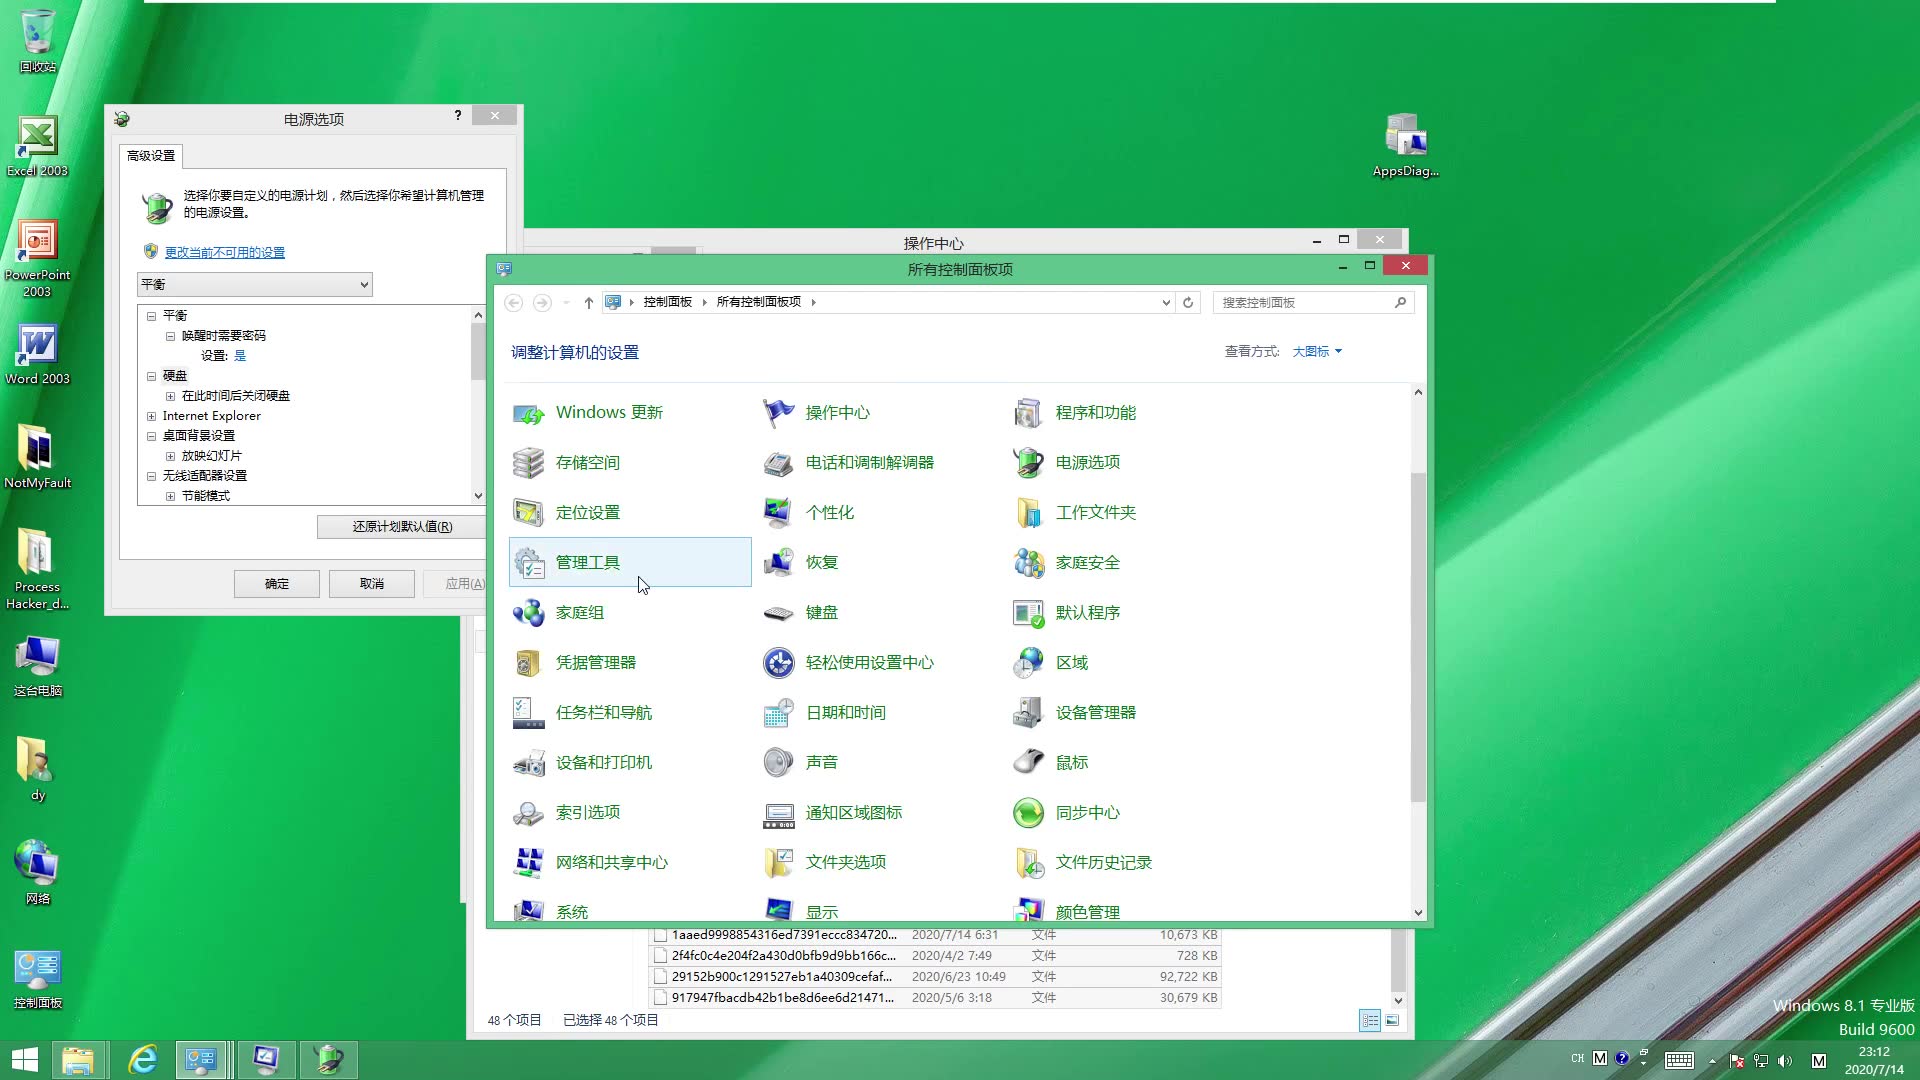Select the 高级设置 tab
This screenshot has height=1080, width=1920.
coord(151,156)
